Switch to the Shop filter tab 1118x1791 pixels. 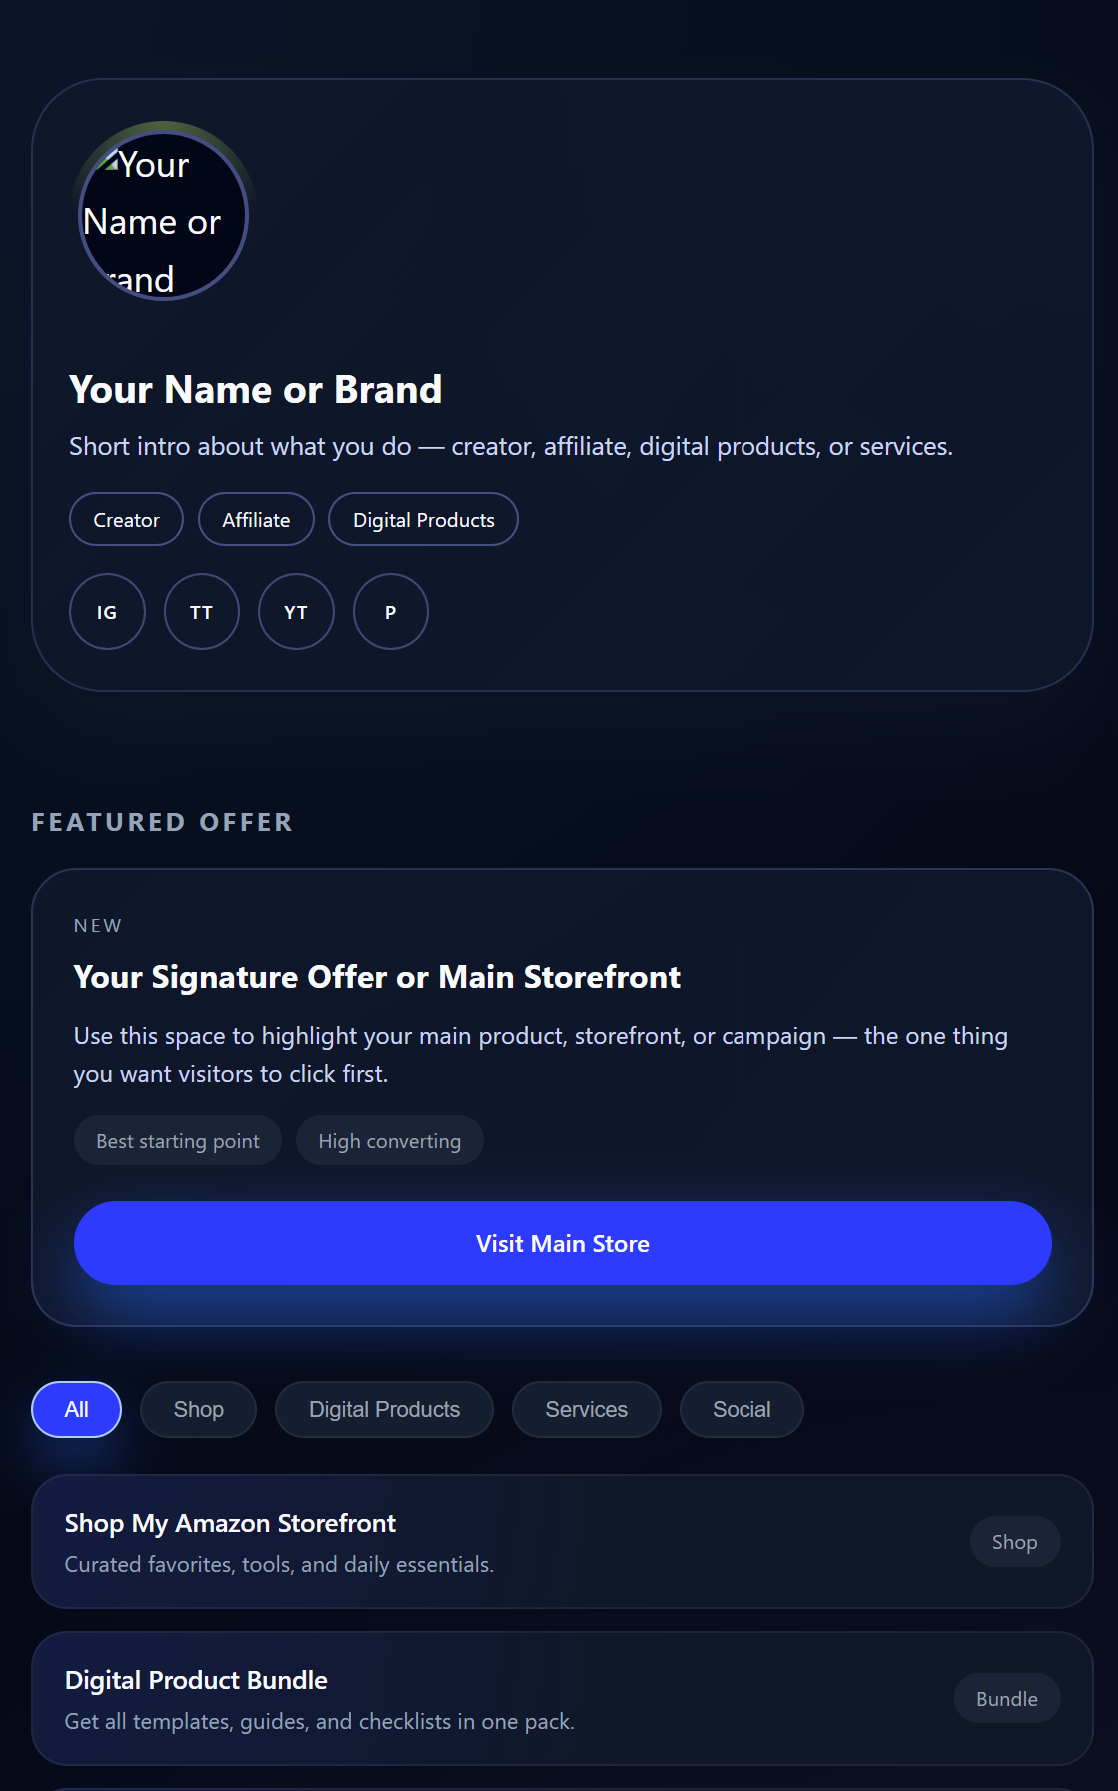pyautogui.click(x=198, y=1409)
